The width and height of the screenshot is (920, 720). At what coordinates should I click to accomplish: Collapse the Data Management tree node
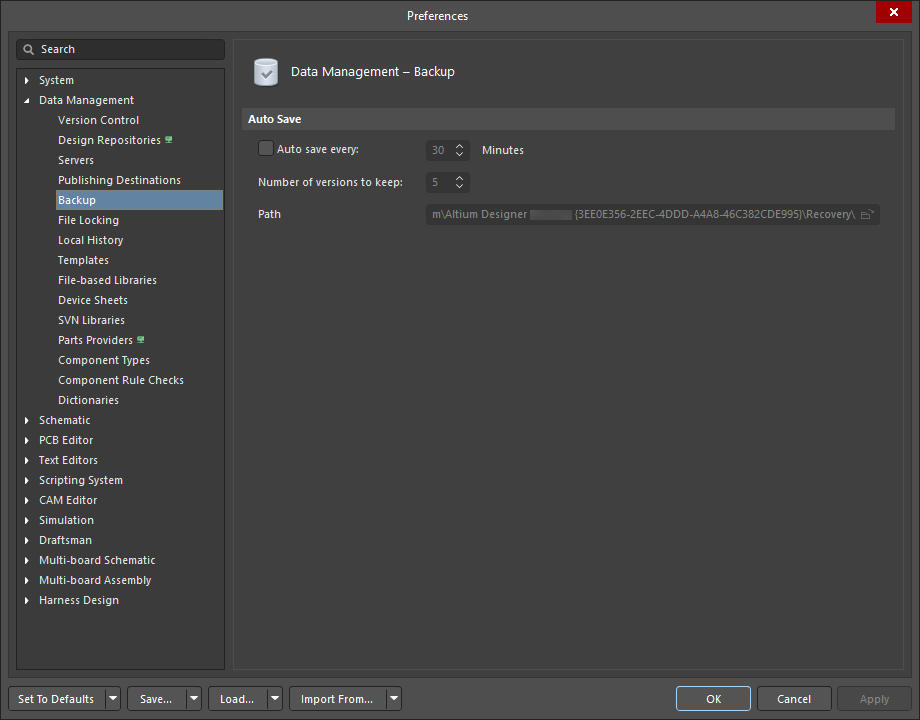pos(27,100)
